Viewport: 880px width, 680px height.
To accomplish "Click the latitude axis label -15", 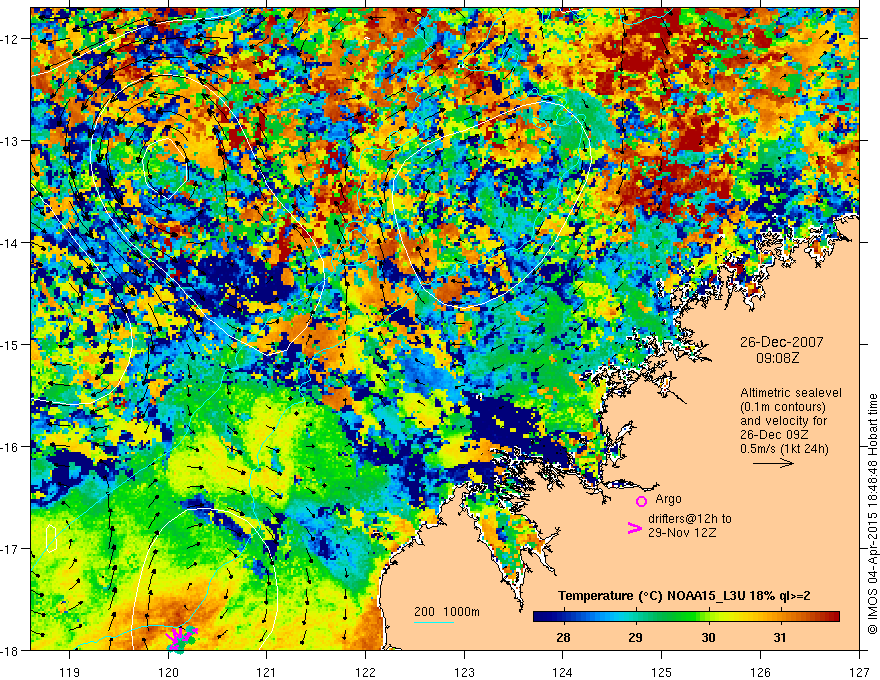I will [x=10, y=344].
